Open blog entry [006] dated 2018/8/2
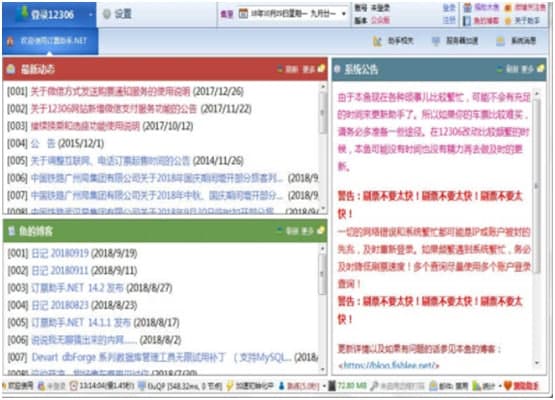Image resolution: width=555 pixels, height=400 pixels. point(84,340)
